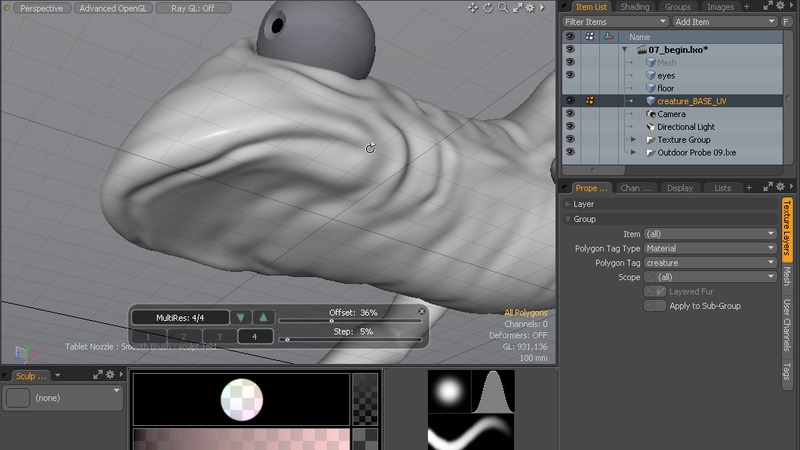Click the viewport maximize arrows icon

516,8
